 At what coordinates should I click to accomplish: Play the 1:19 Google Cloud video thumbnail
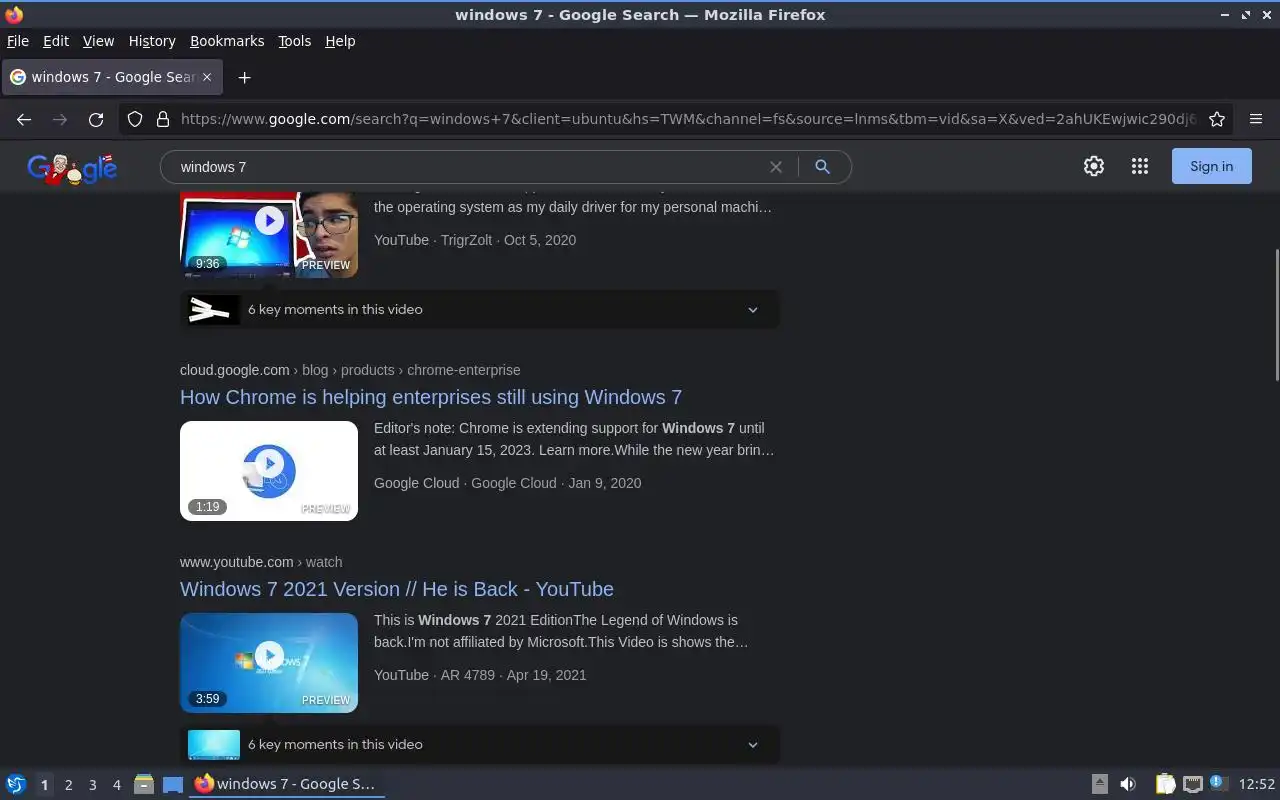coord(269,471)
